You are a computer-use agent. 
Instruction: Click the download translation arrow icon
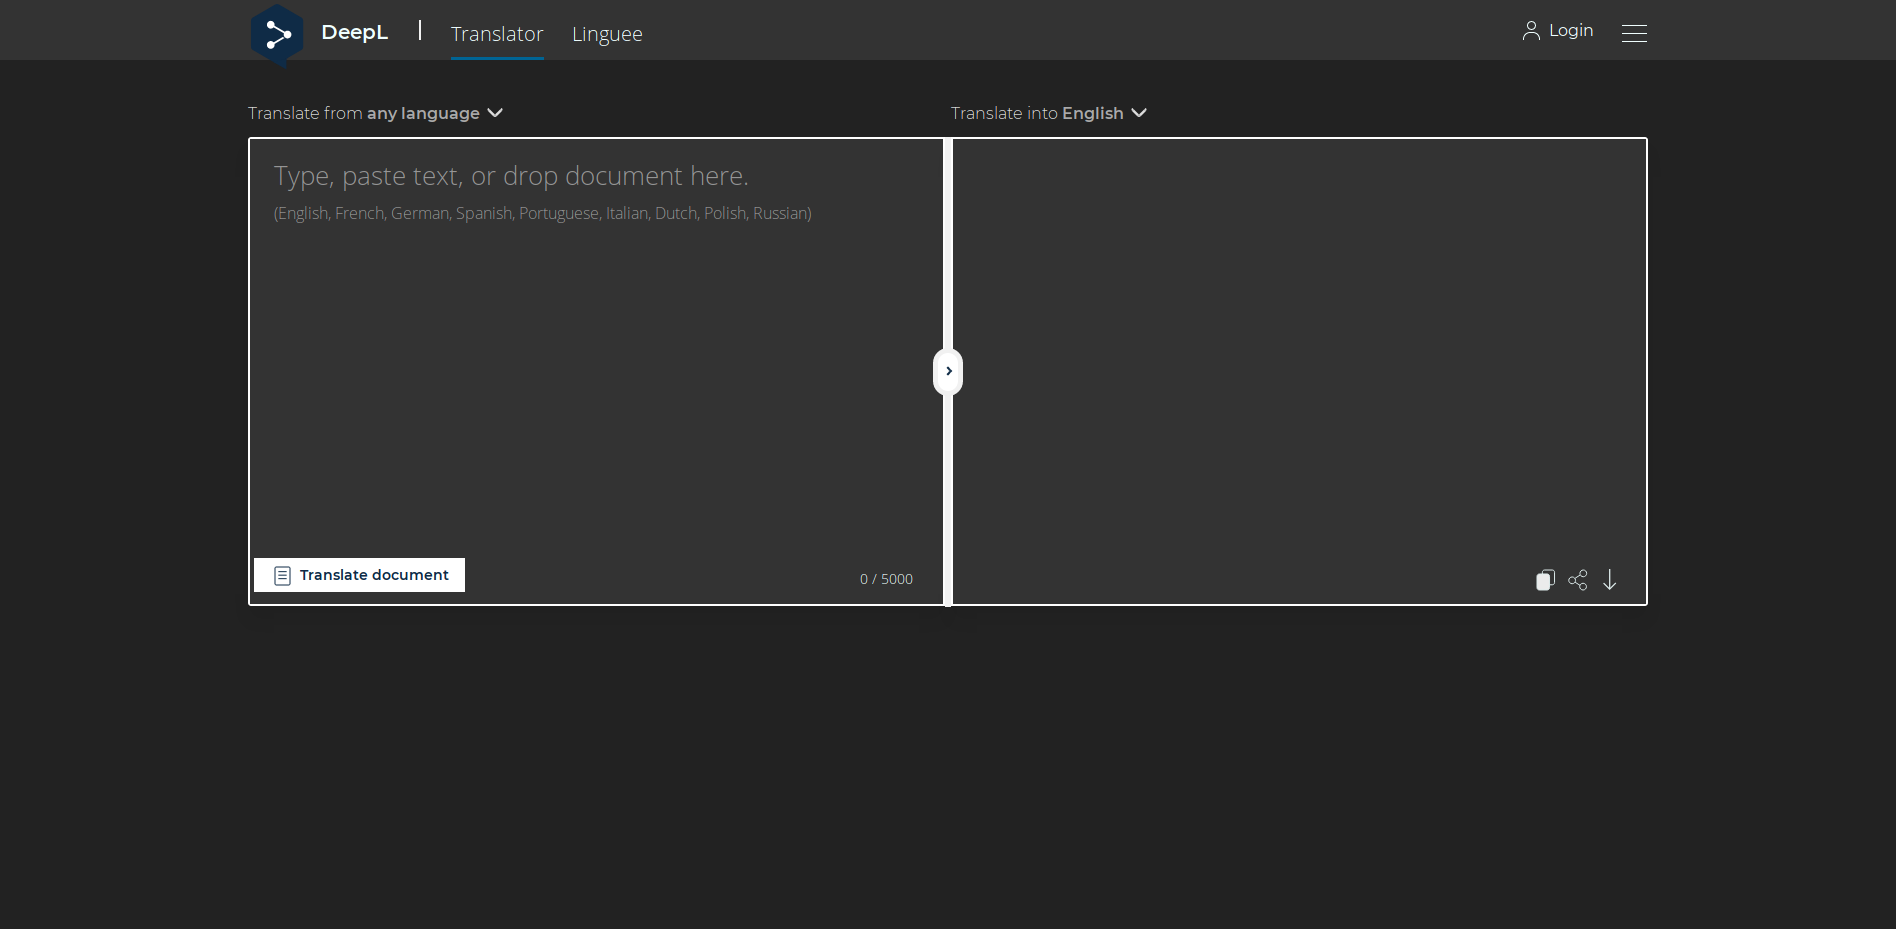[1610, 580]
